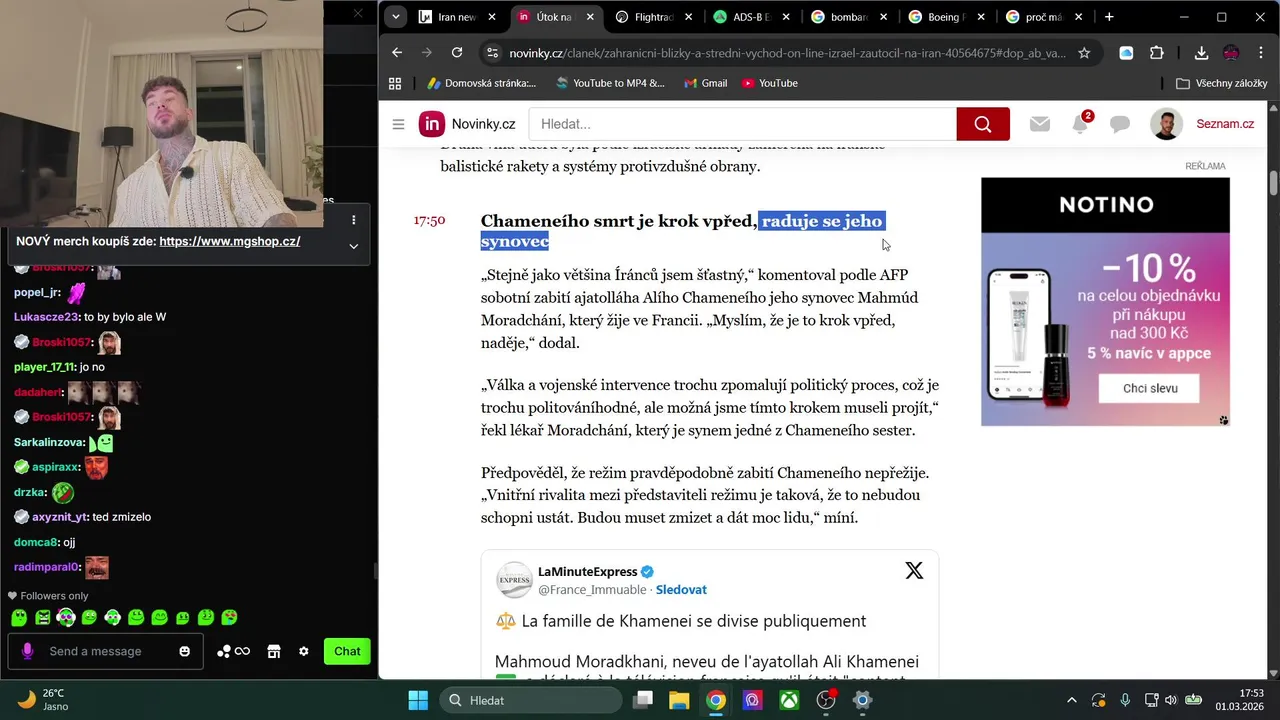This screenshot has height=720, width=1280.
Task: Click the purple microphone icon in chat
Action: tap(27, 651)
